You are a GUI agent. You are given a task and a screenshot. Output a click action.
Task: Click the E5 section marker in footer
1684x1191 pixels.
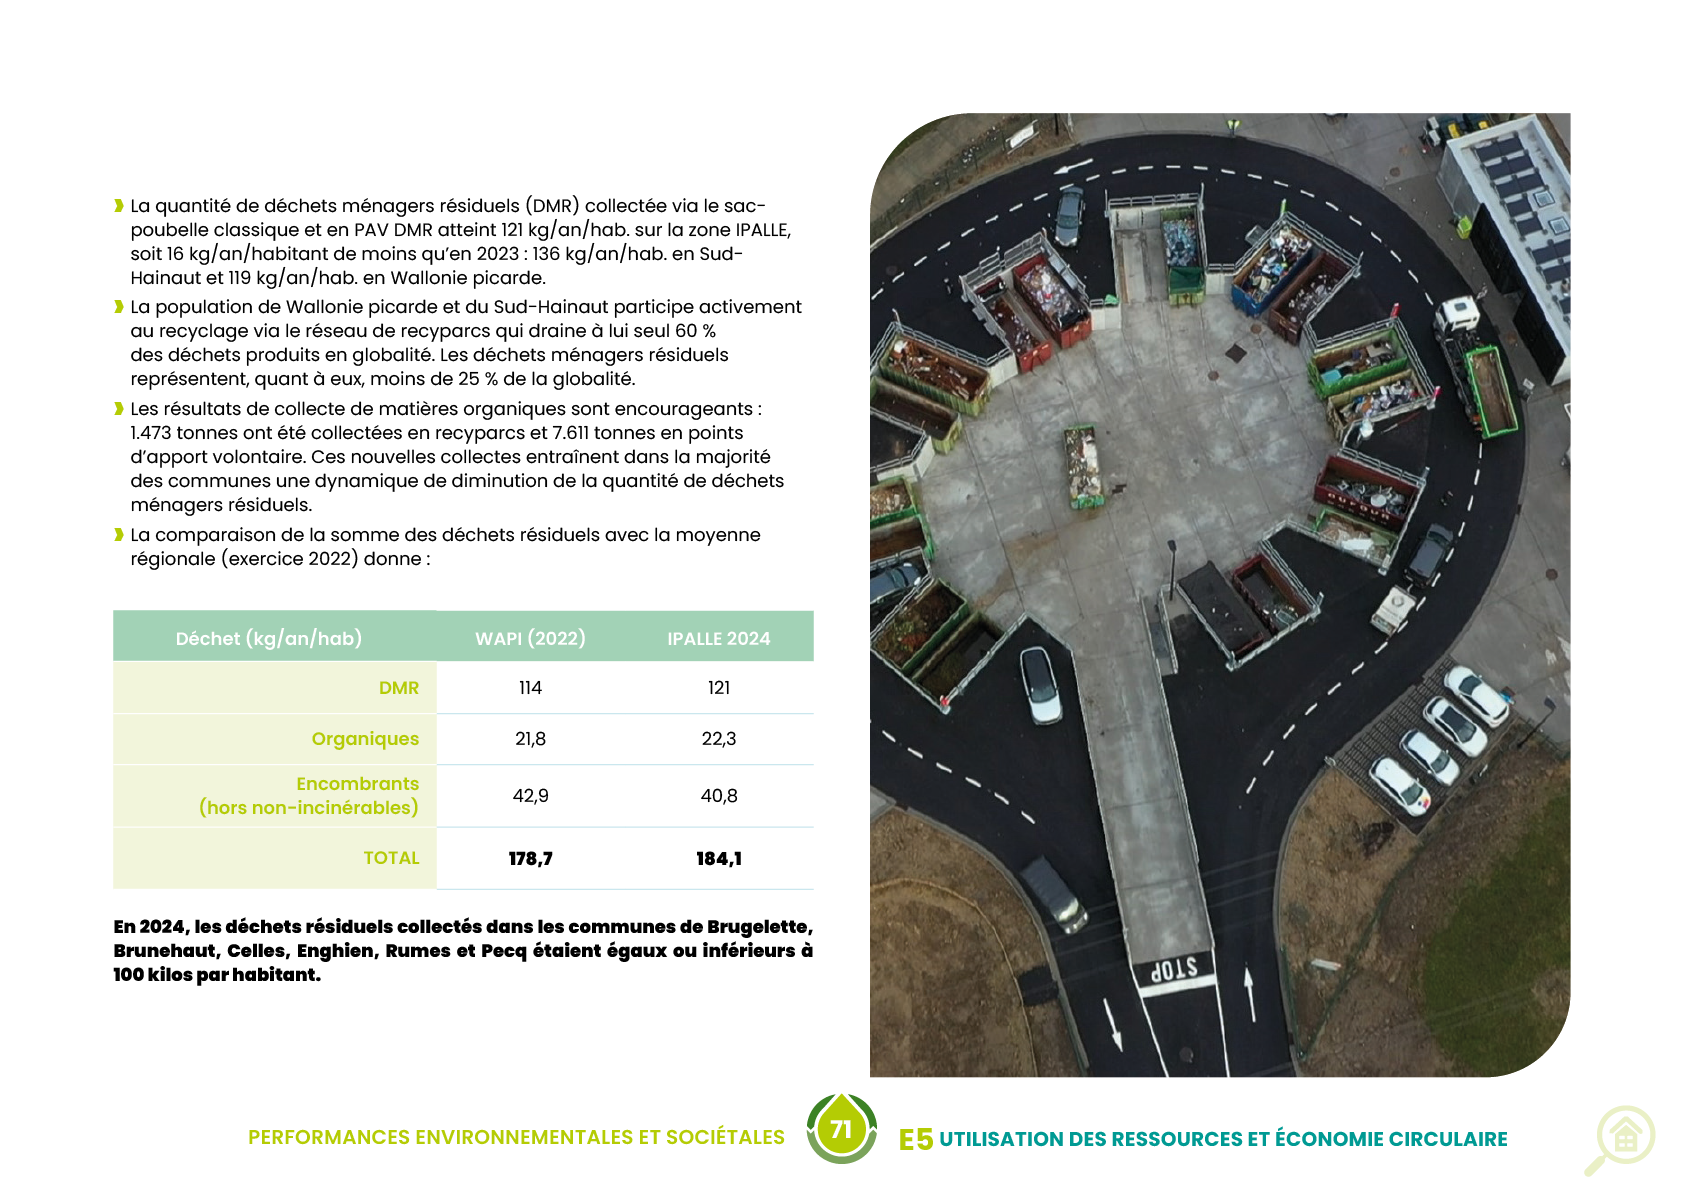(x=915, y=1139)
